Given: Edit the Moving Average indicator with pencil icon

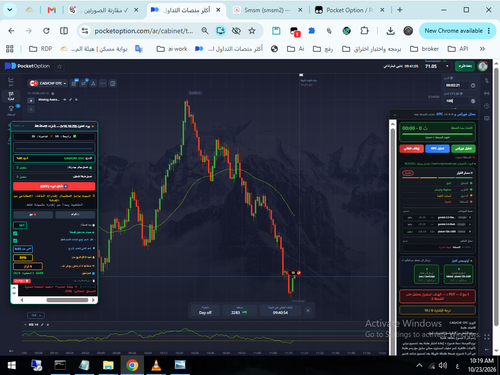Looking at the screenshot, I should click(x=71, y=100).
